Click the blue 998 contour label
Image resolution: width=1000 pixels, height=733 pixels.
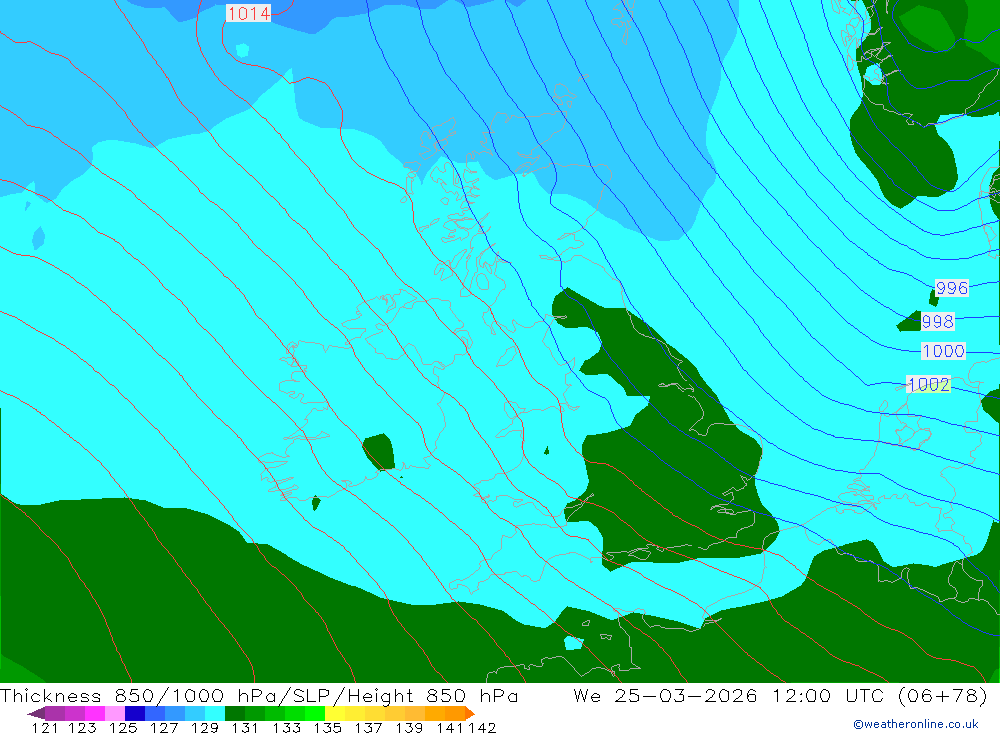tap(938, 321)
